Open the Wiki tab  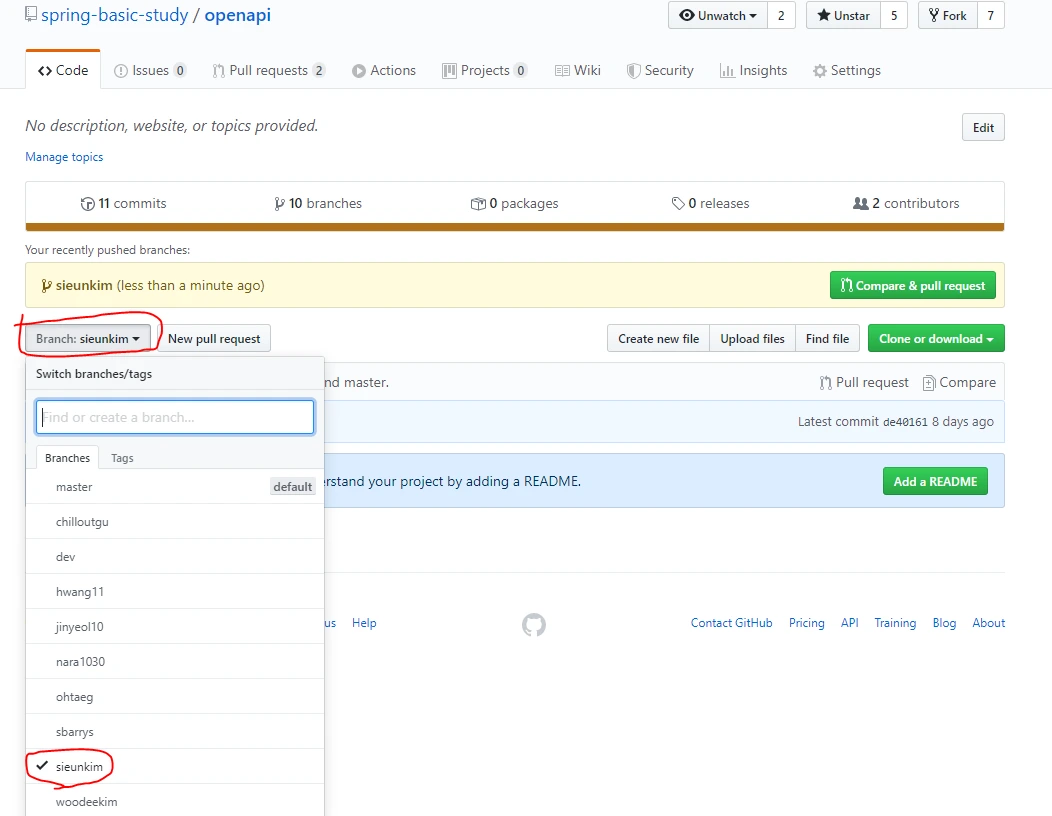(x=578, y=70)
